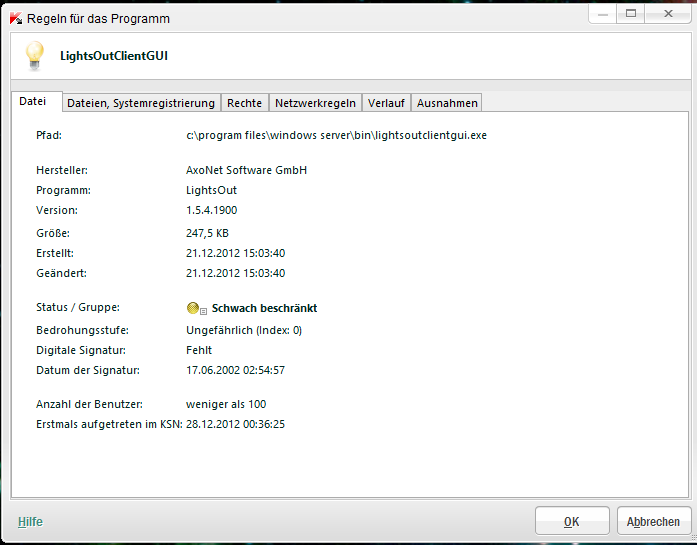Click the weniger als 100 user count
Viewport: 697px width, 545px height.
coord(226,405)
